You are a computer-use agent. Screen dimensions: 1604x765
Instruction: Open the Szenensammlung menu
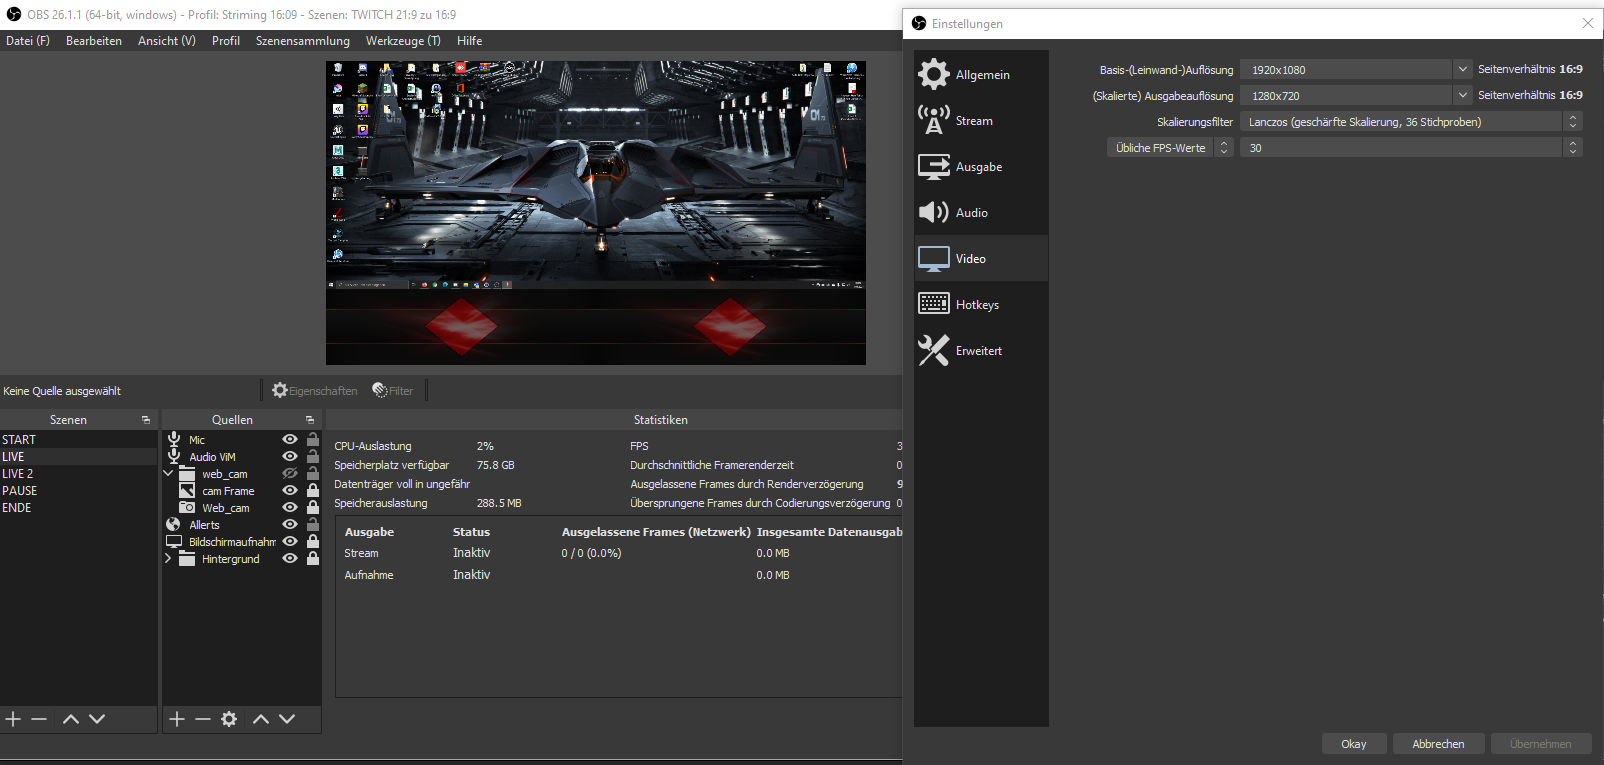tap(302, 41)
